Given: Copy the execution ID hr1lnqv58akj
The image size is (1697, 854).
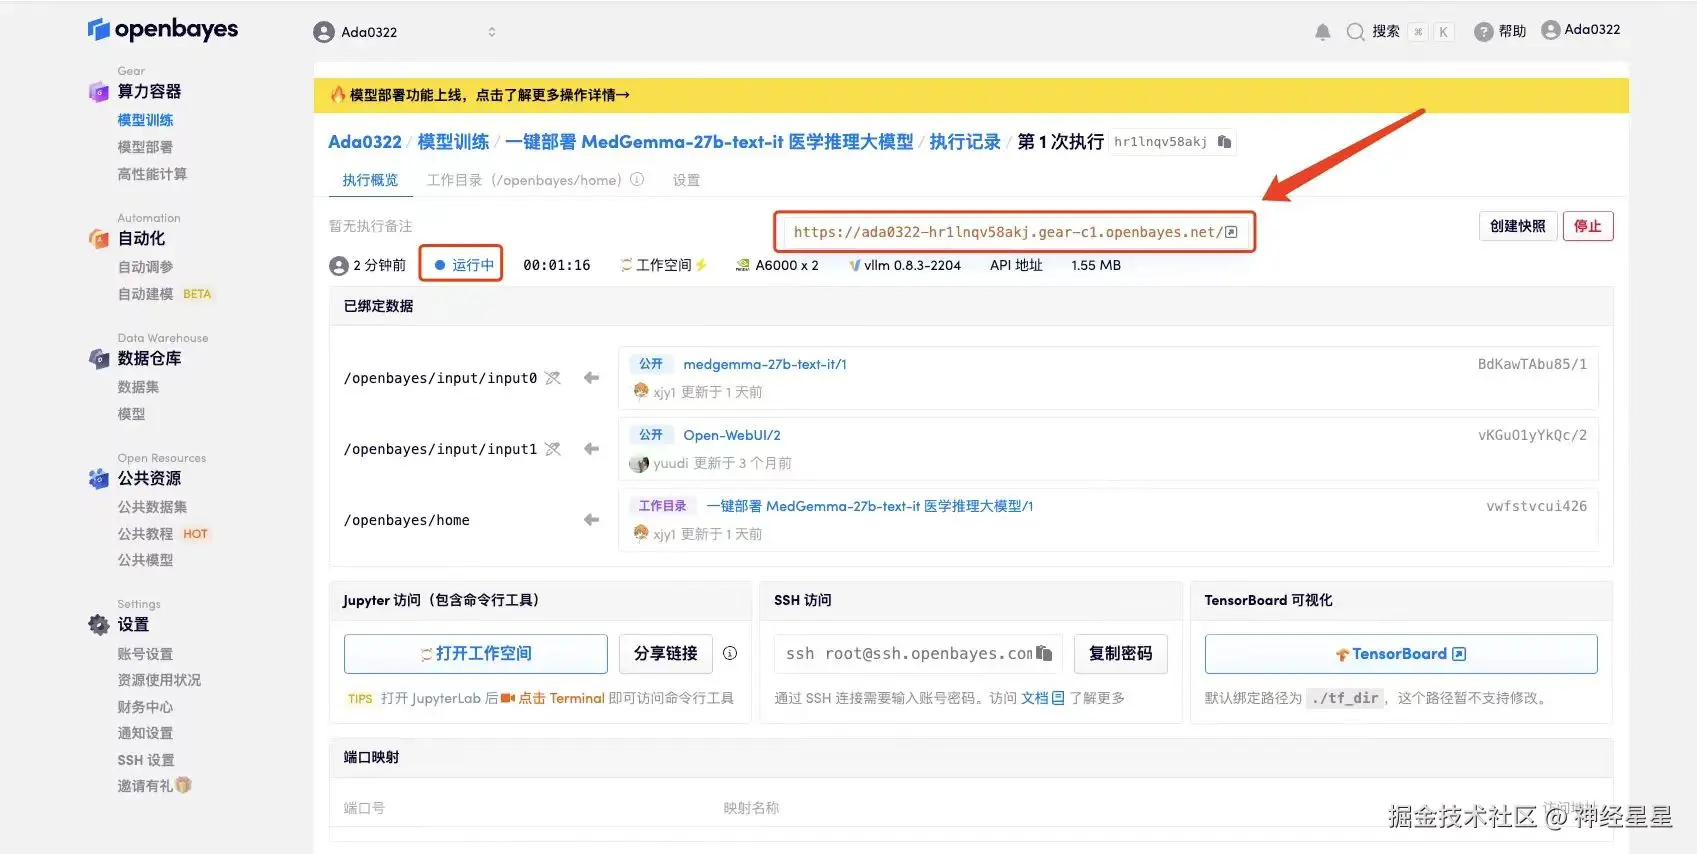Looking at the screenshot, I should tap(1224, 142).
